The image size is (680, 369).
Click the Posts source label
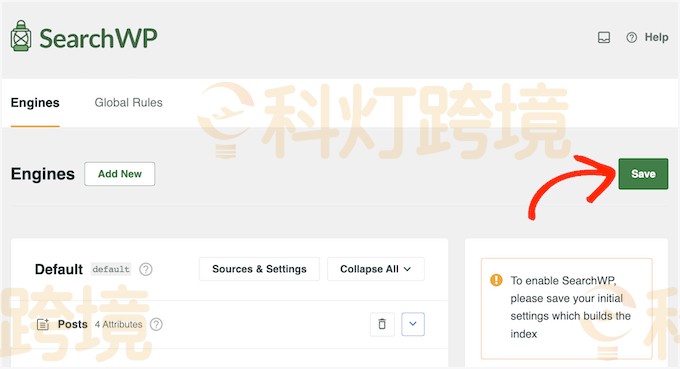click(72, 324)
